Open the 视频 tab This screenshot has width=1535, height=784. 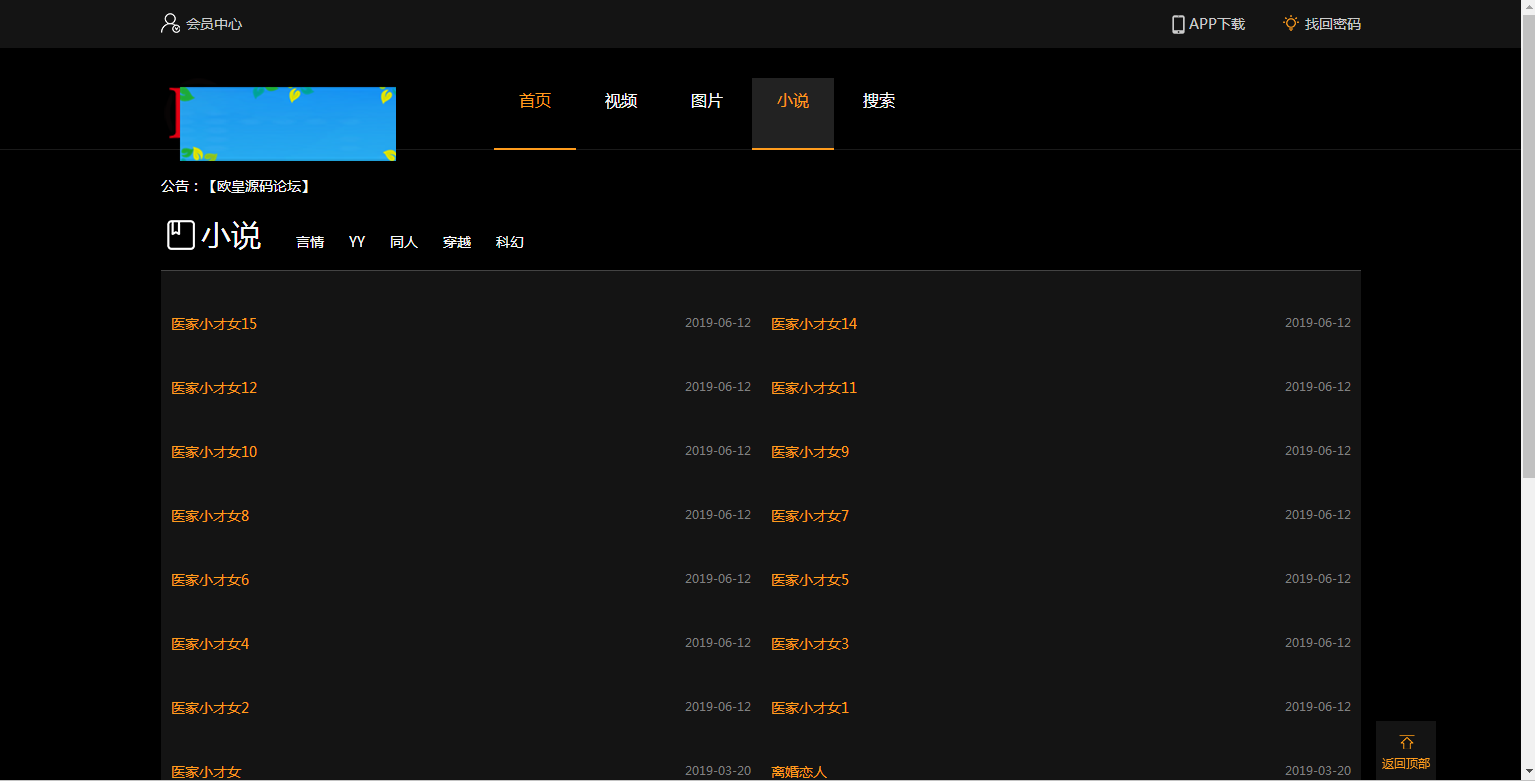(620, 100)
